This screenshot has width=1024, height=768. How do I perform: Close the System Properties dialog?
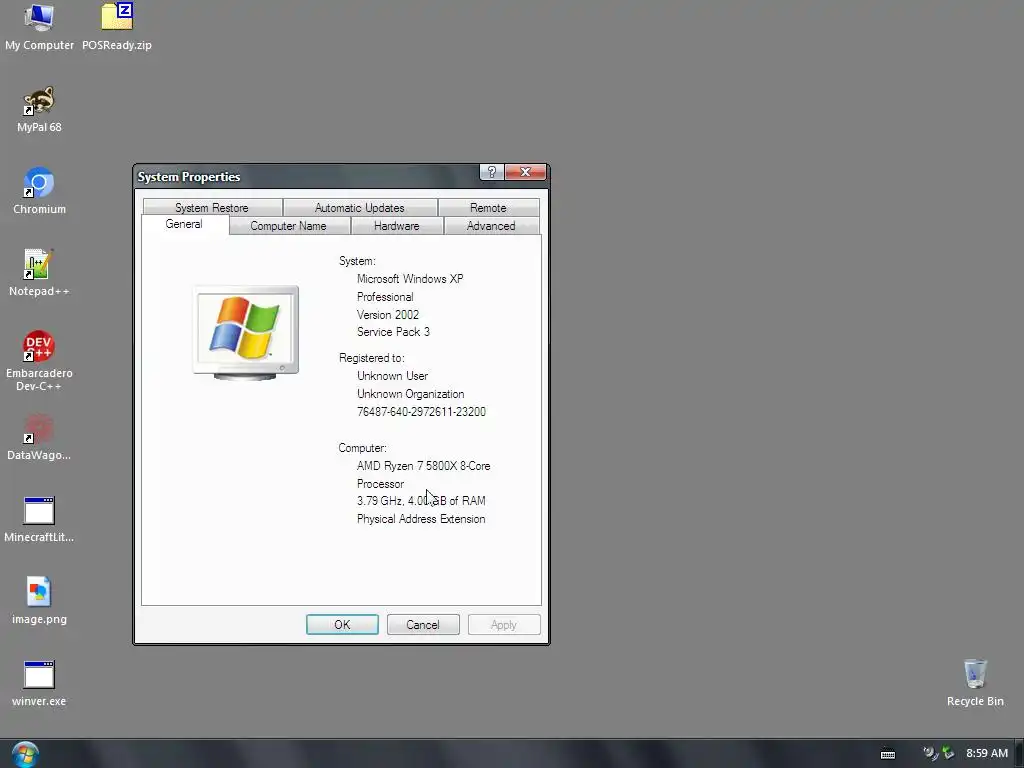click(526, 172)
